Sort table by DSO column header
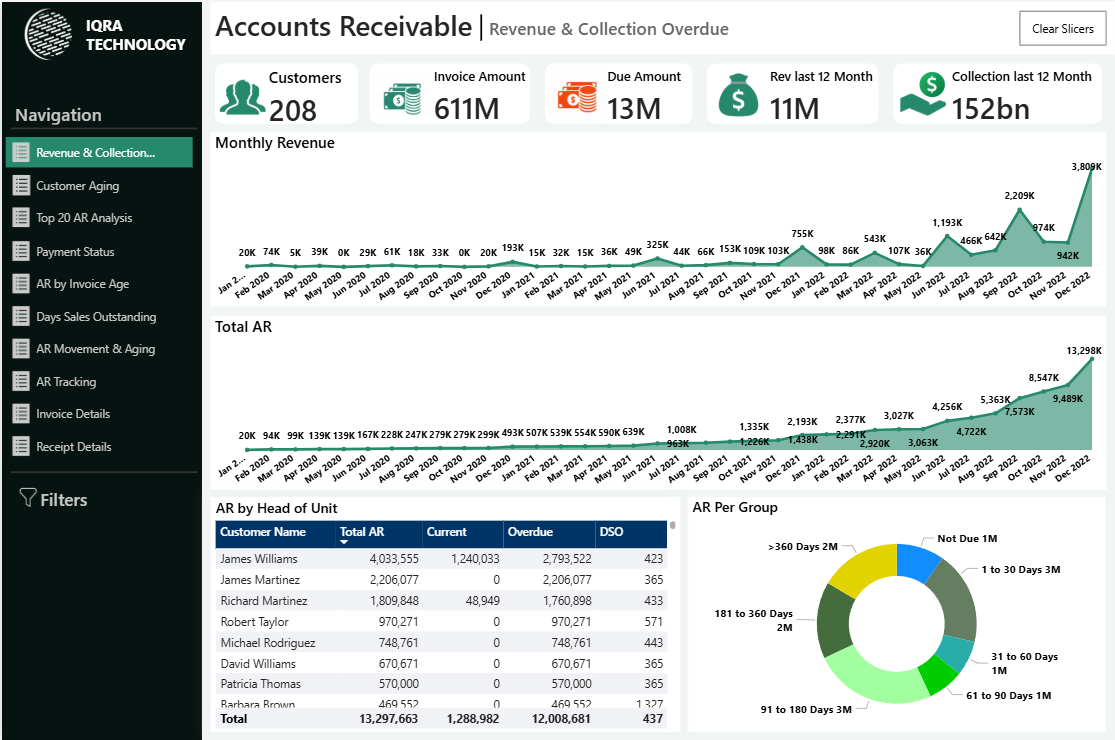Image resolution: width=1115 pixels, height=740 pixels. (611, 532)
